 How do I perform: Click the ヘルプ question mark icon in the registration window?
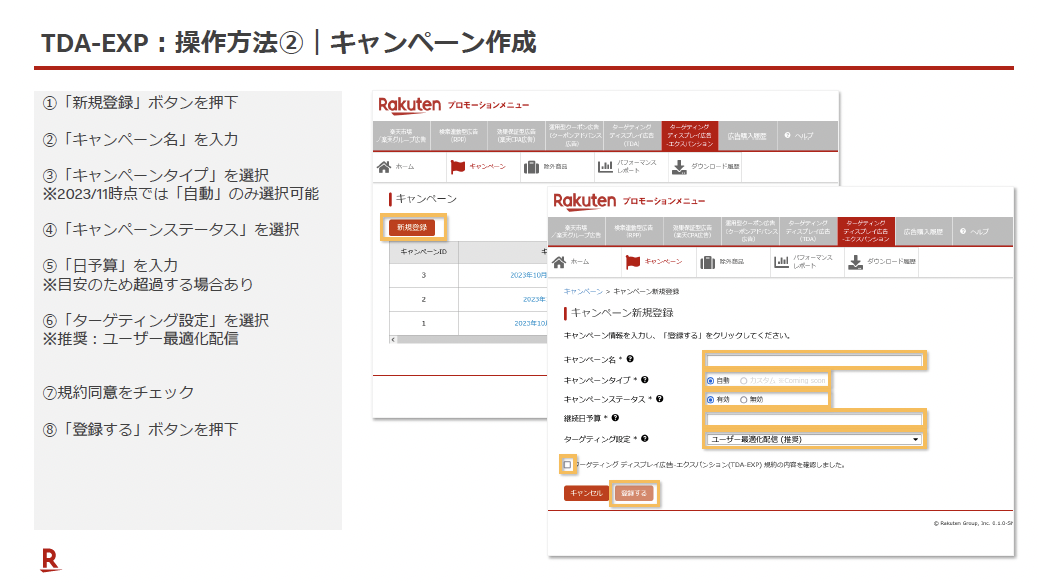pyautogui.click(x=963, y=232)
